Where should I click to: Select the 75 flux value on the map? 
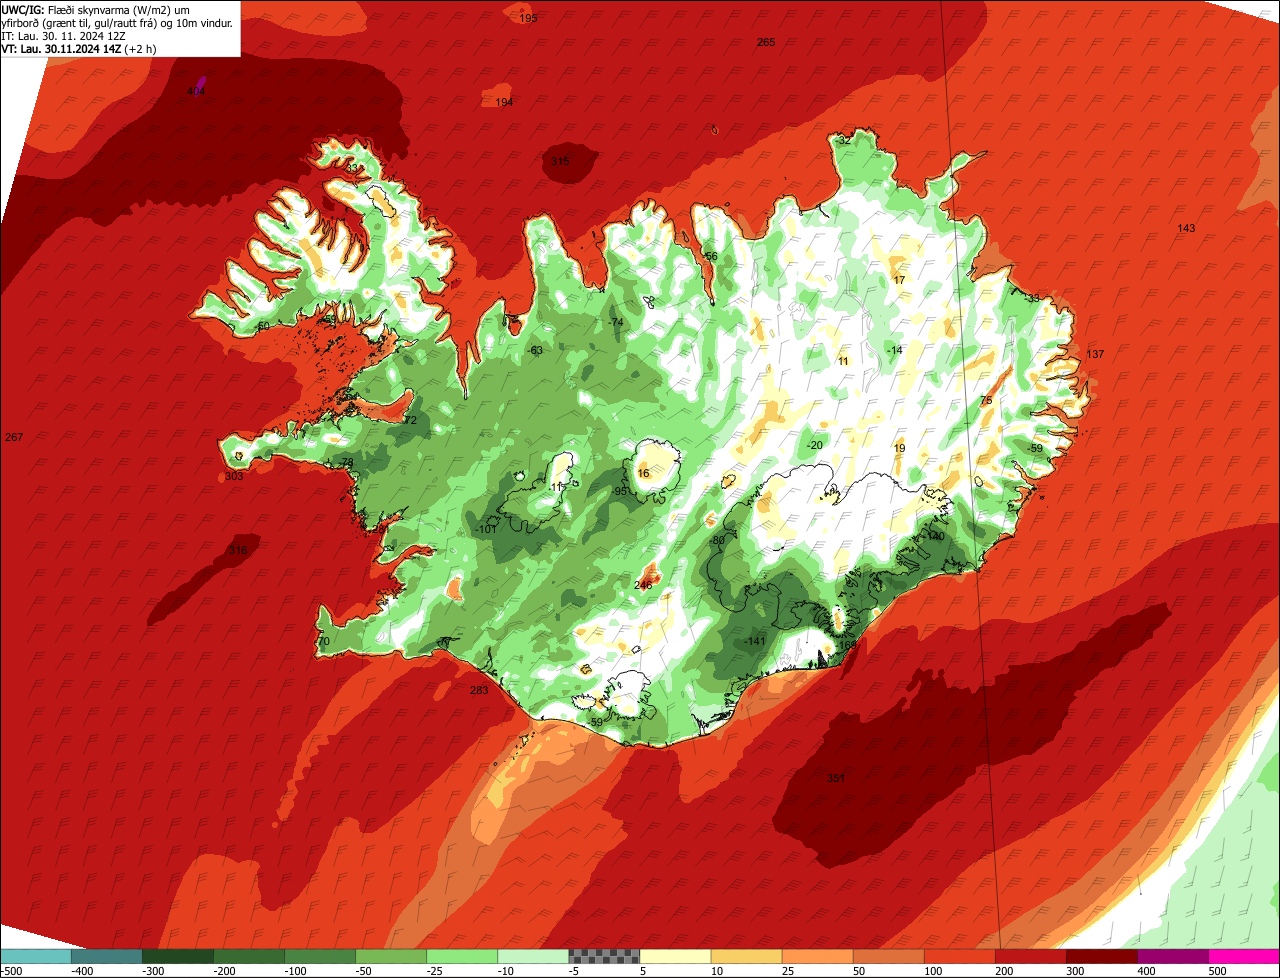[x=986, y=401]
